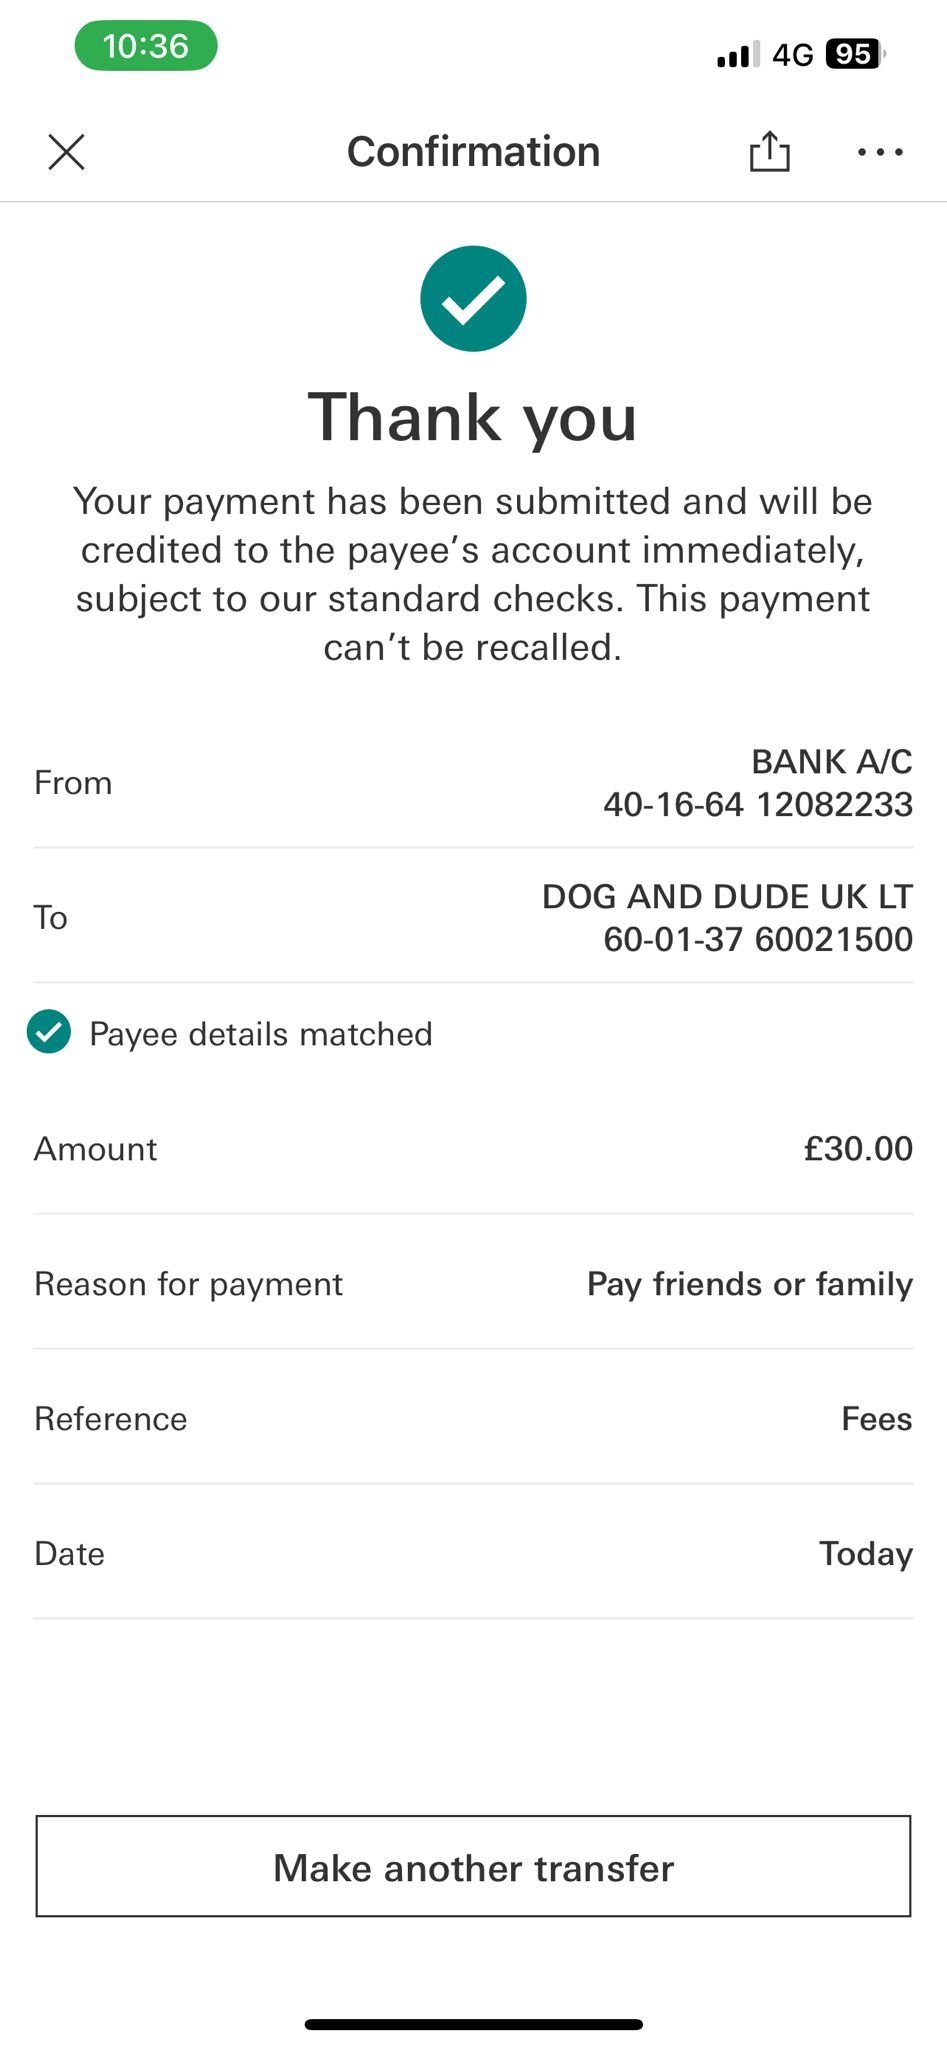
Task: Tap the Fees reference value
Action: pyautogui.click(x=876, y=1418)
